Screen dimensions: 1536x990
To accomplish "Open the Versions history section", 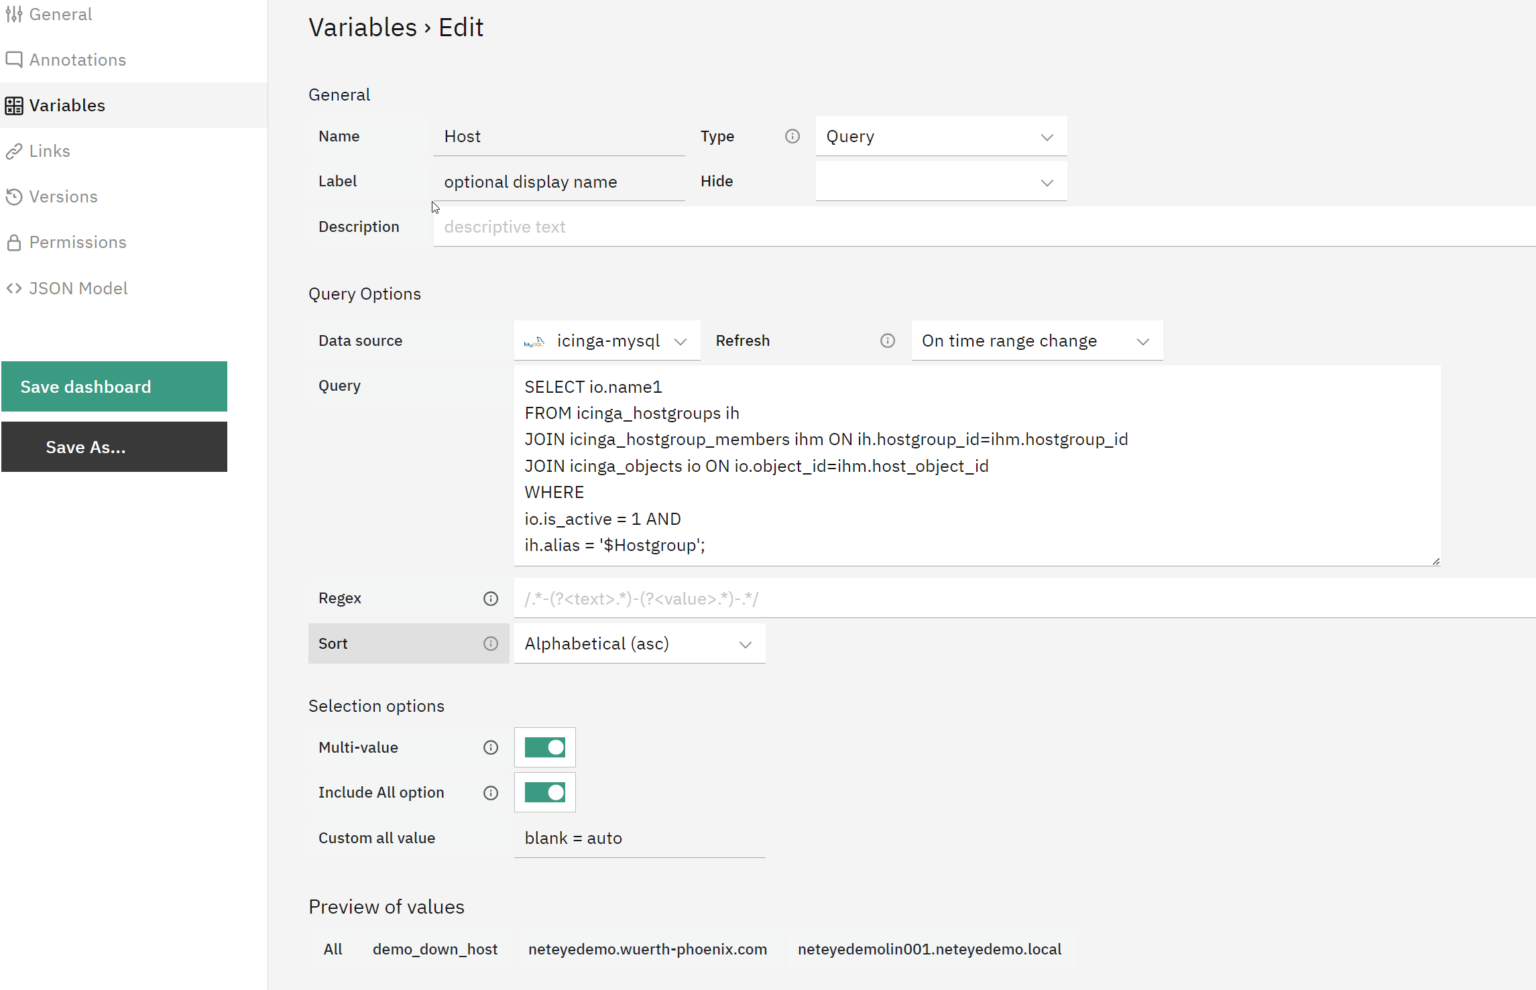I will point(64,196).
